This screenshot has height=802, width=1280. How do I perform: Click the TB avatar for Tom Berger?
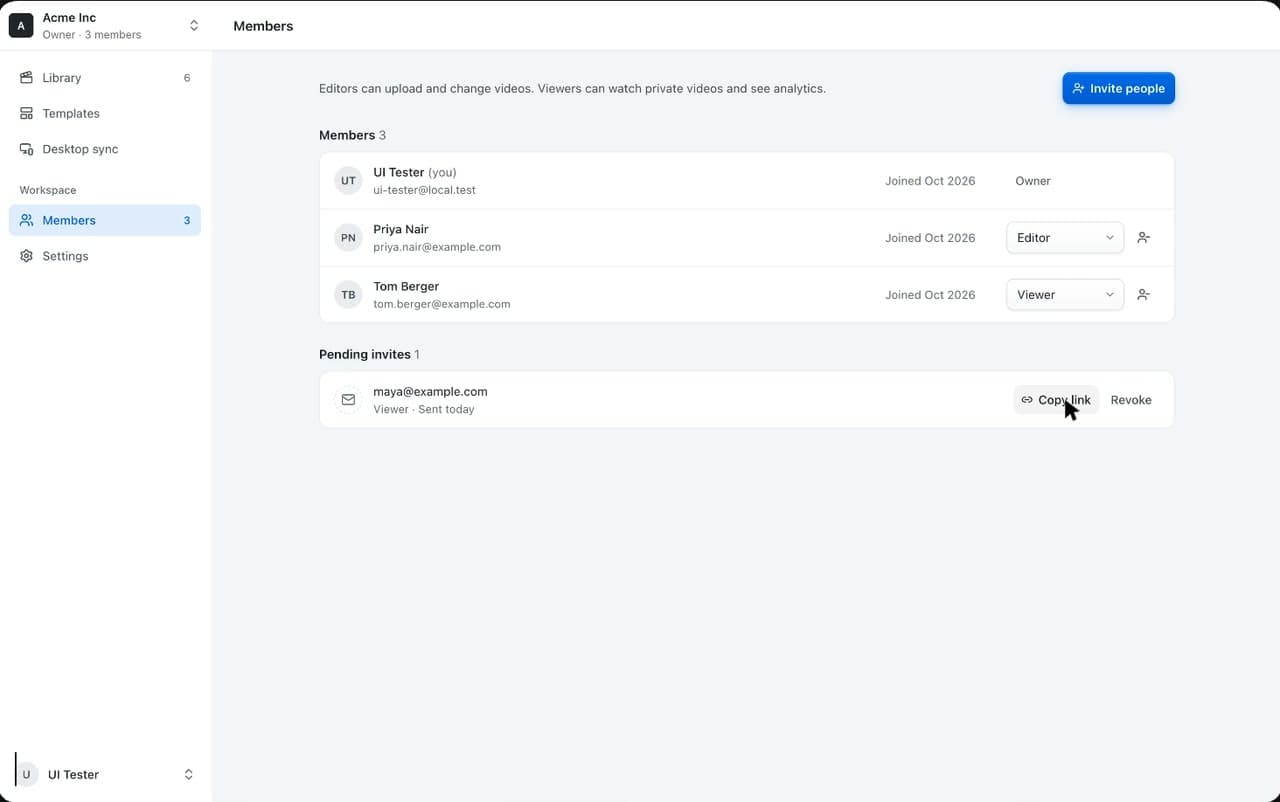348,295
